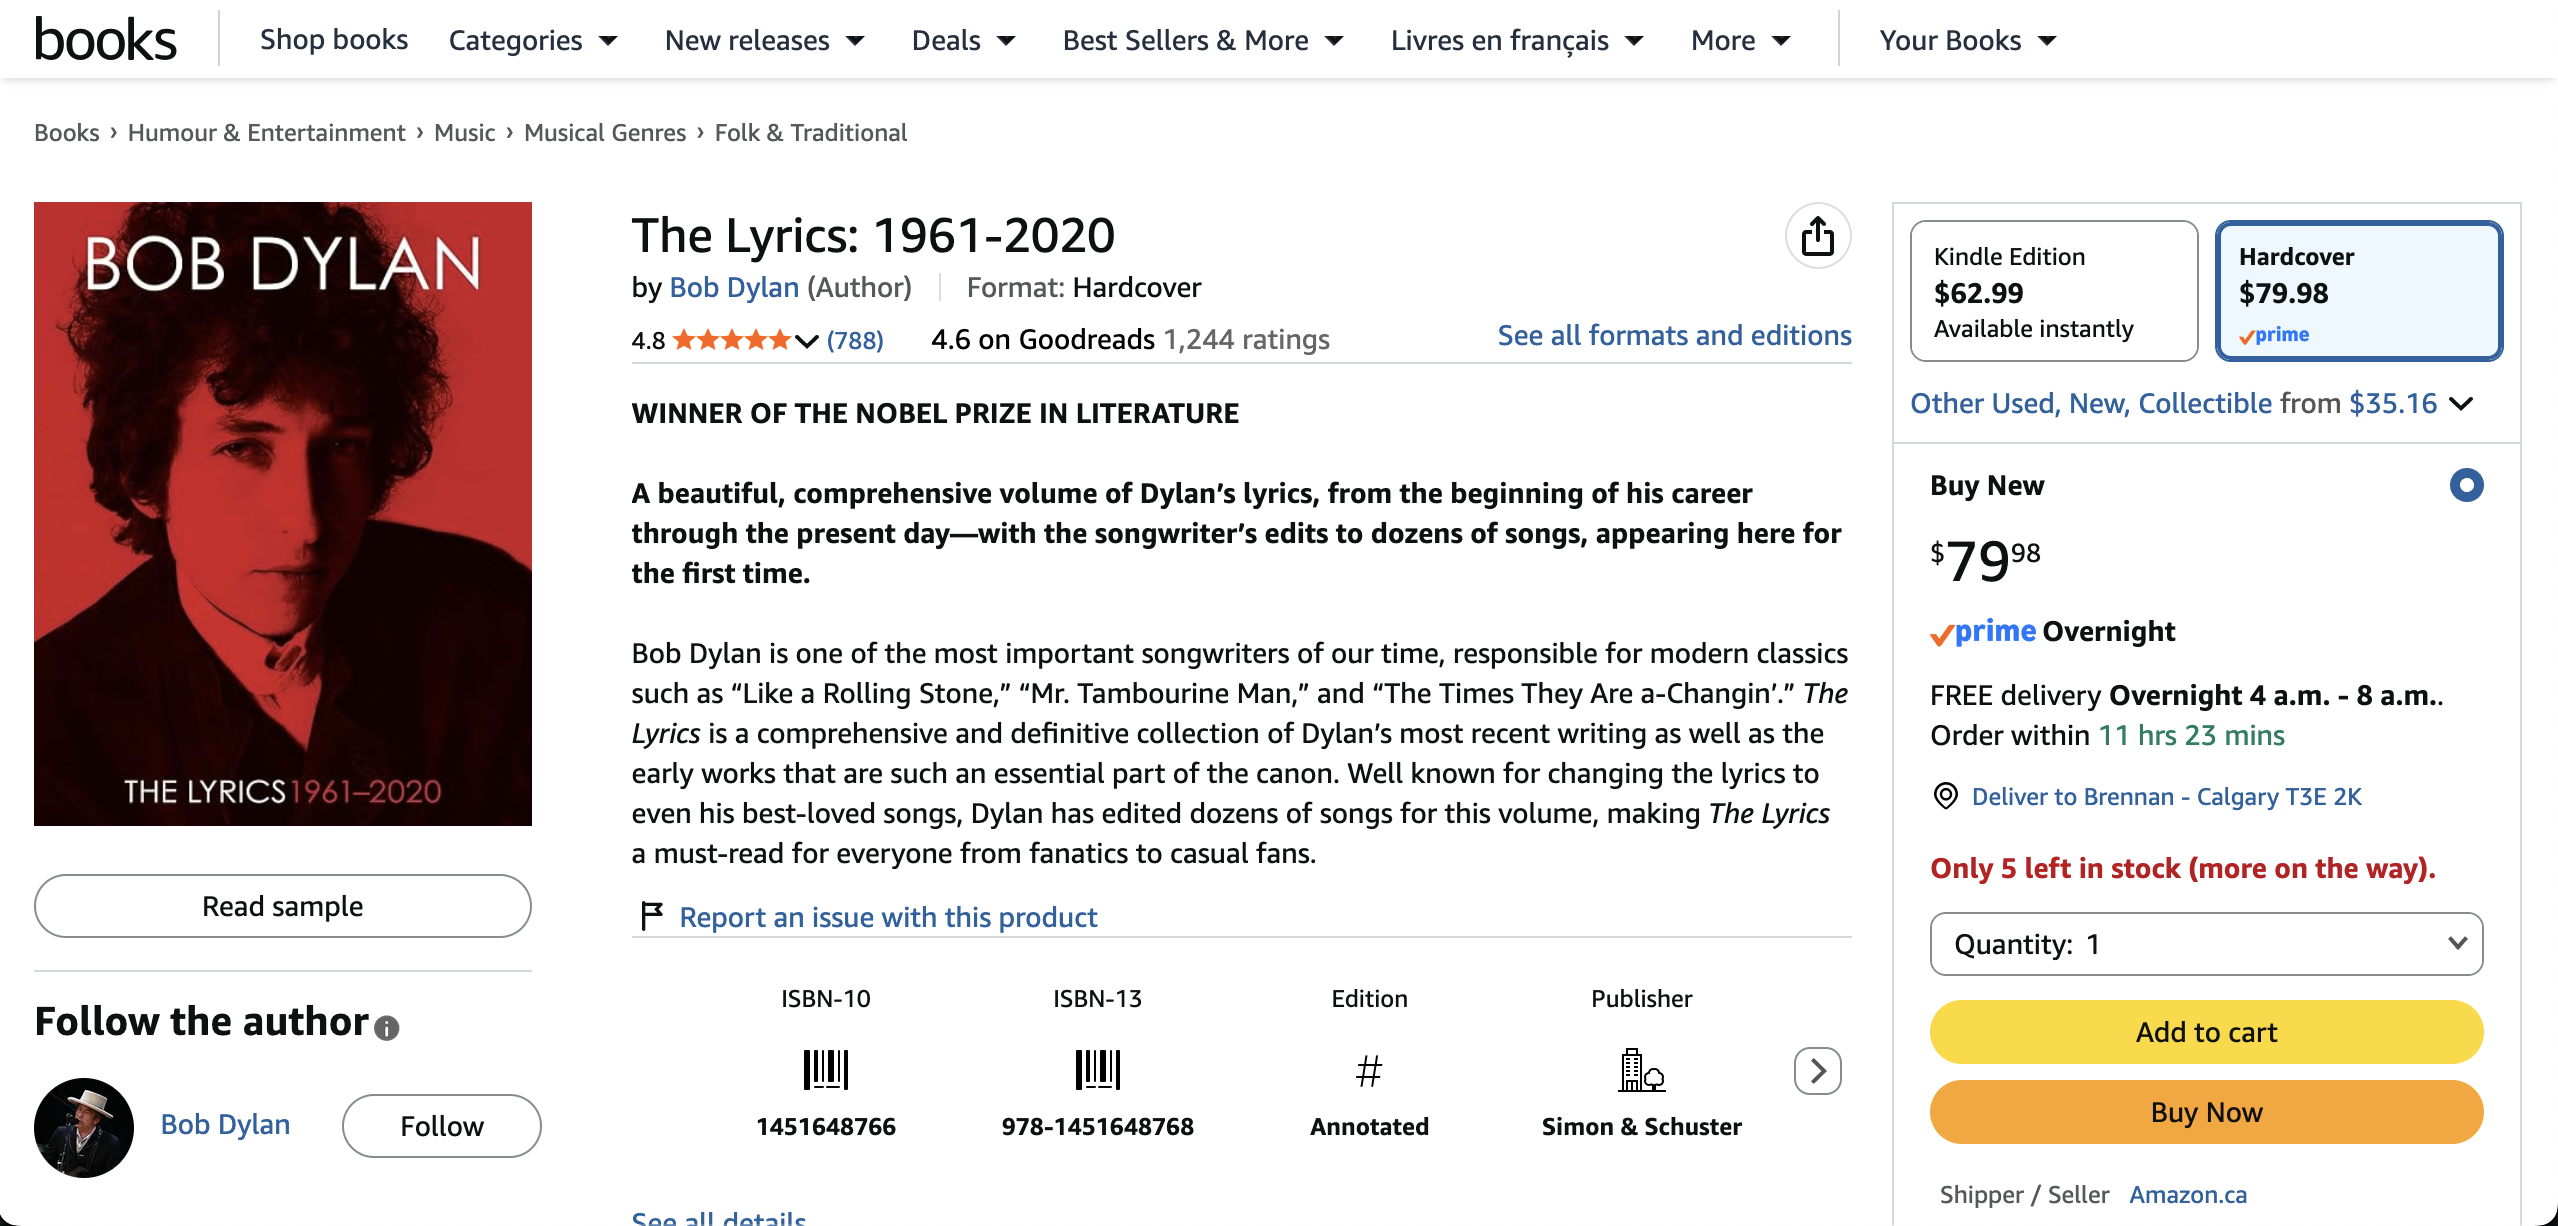The height and width of the screenshot is (1226, 2558).
Task: Click the Buy Now button
Action: point(2206,1112)
